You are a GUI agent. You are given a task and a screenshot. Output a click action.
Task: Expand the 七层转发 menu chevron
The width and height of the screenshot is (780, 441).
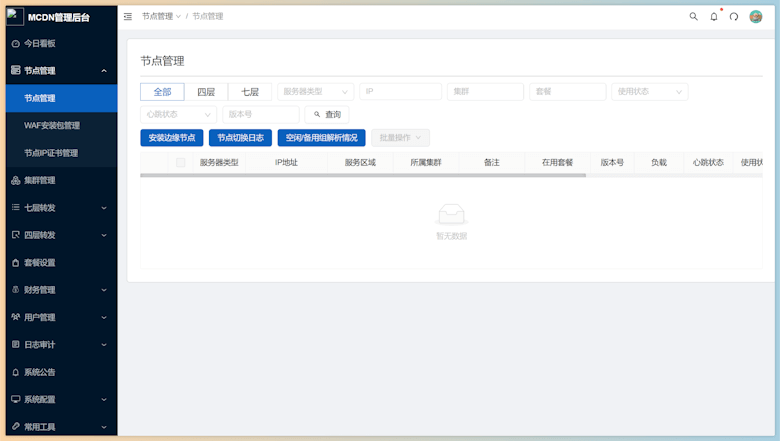coord(104,208)
